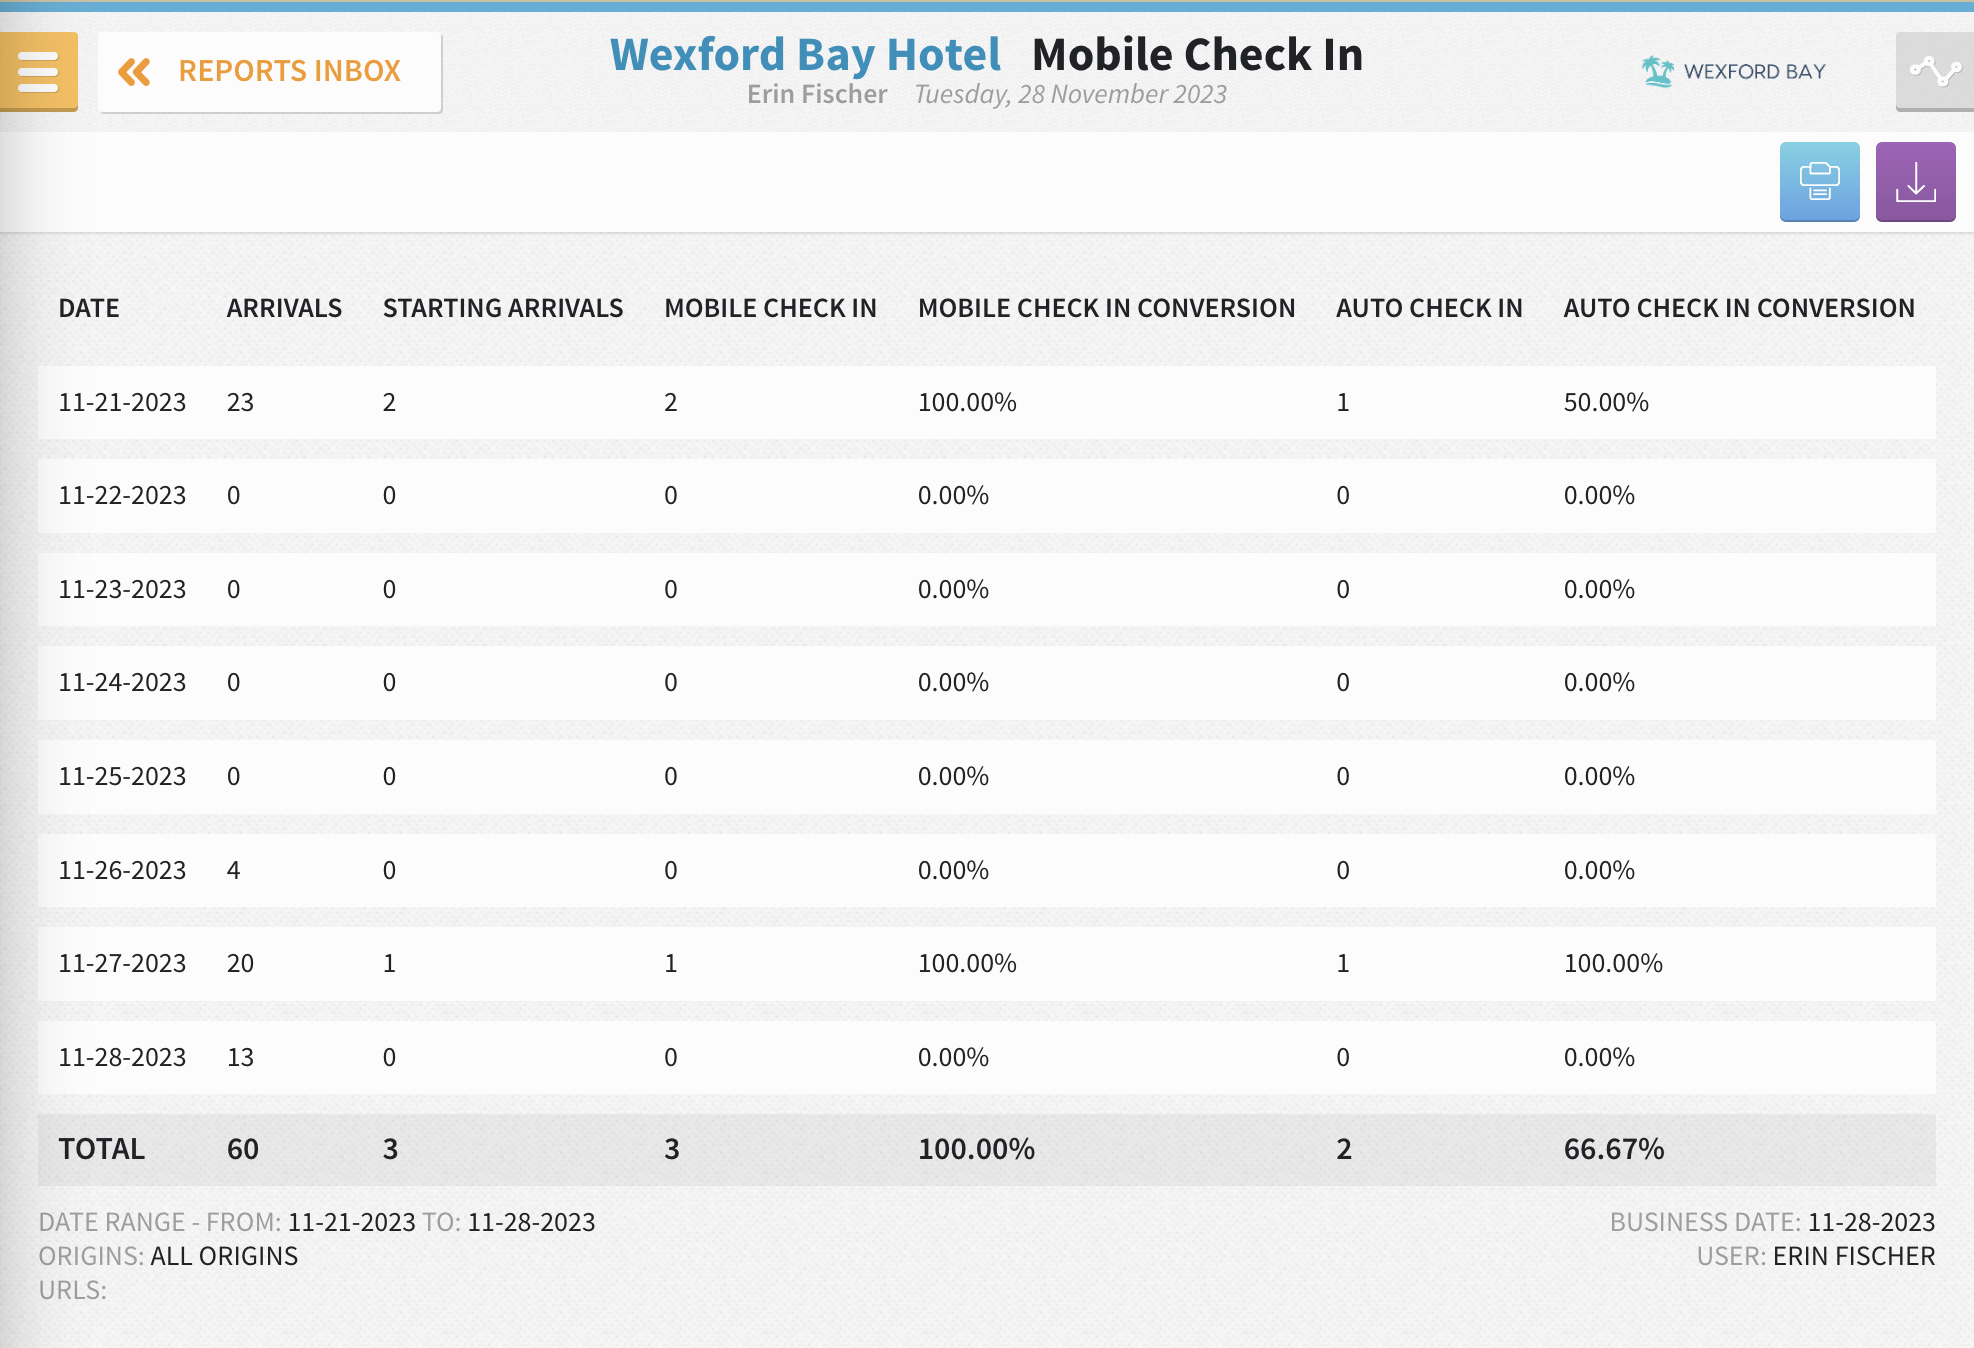The width and height of the screenshot is (1974, 1348).
Task: Click the MOBILE CHECK IN column header
Action: 770,308
